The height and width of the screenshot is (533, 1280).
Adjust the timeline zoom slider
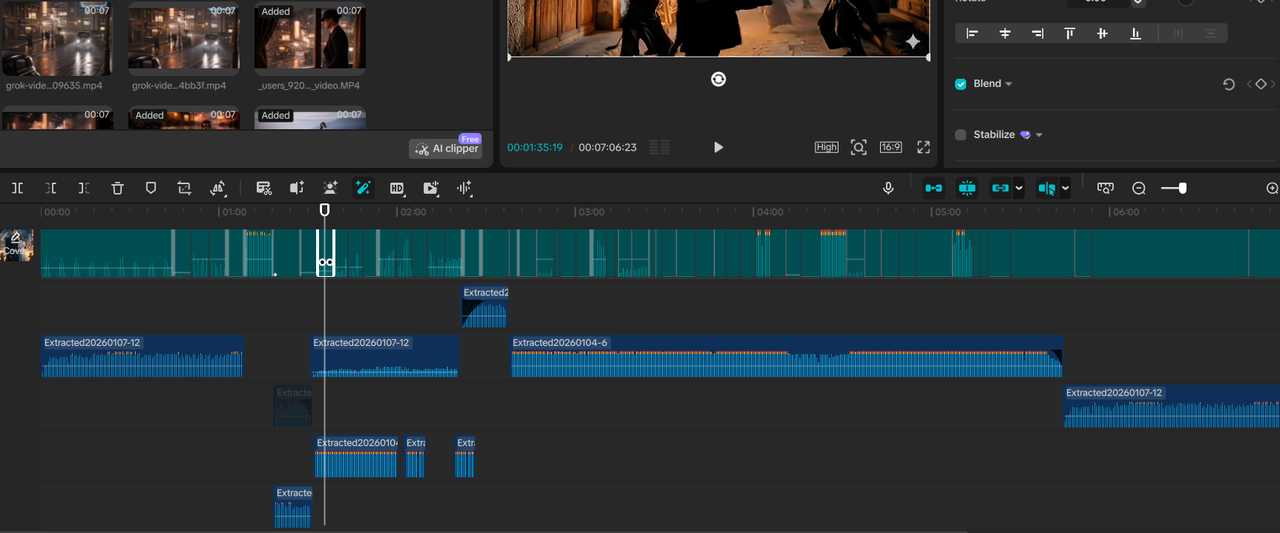[x=1174, y=188]
